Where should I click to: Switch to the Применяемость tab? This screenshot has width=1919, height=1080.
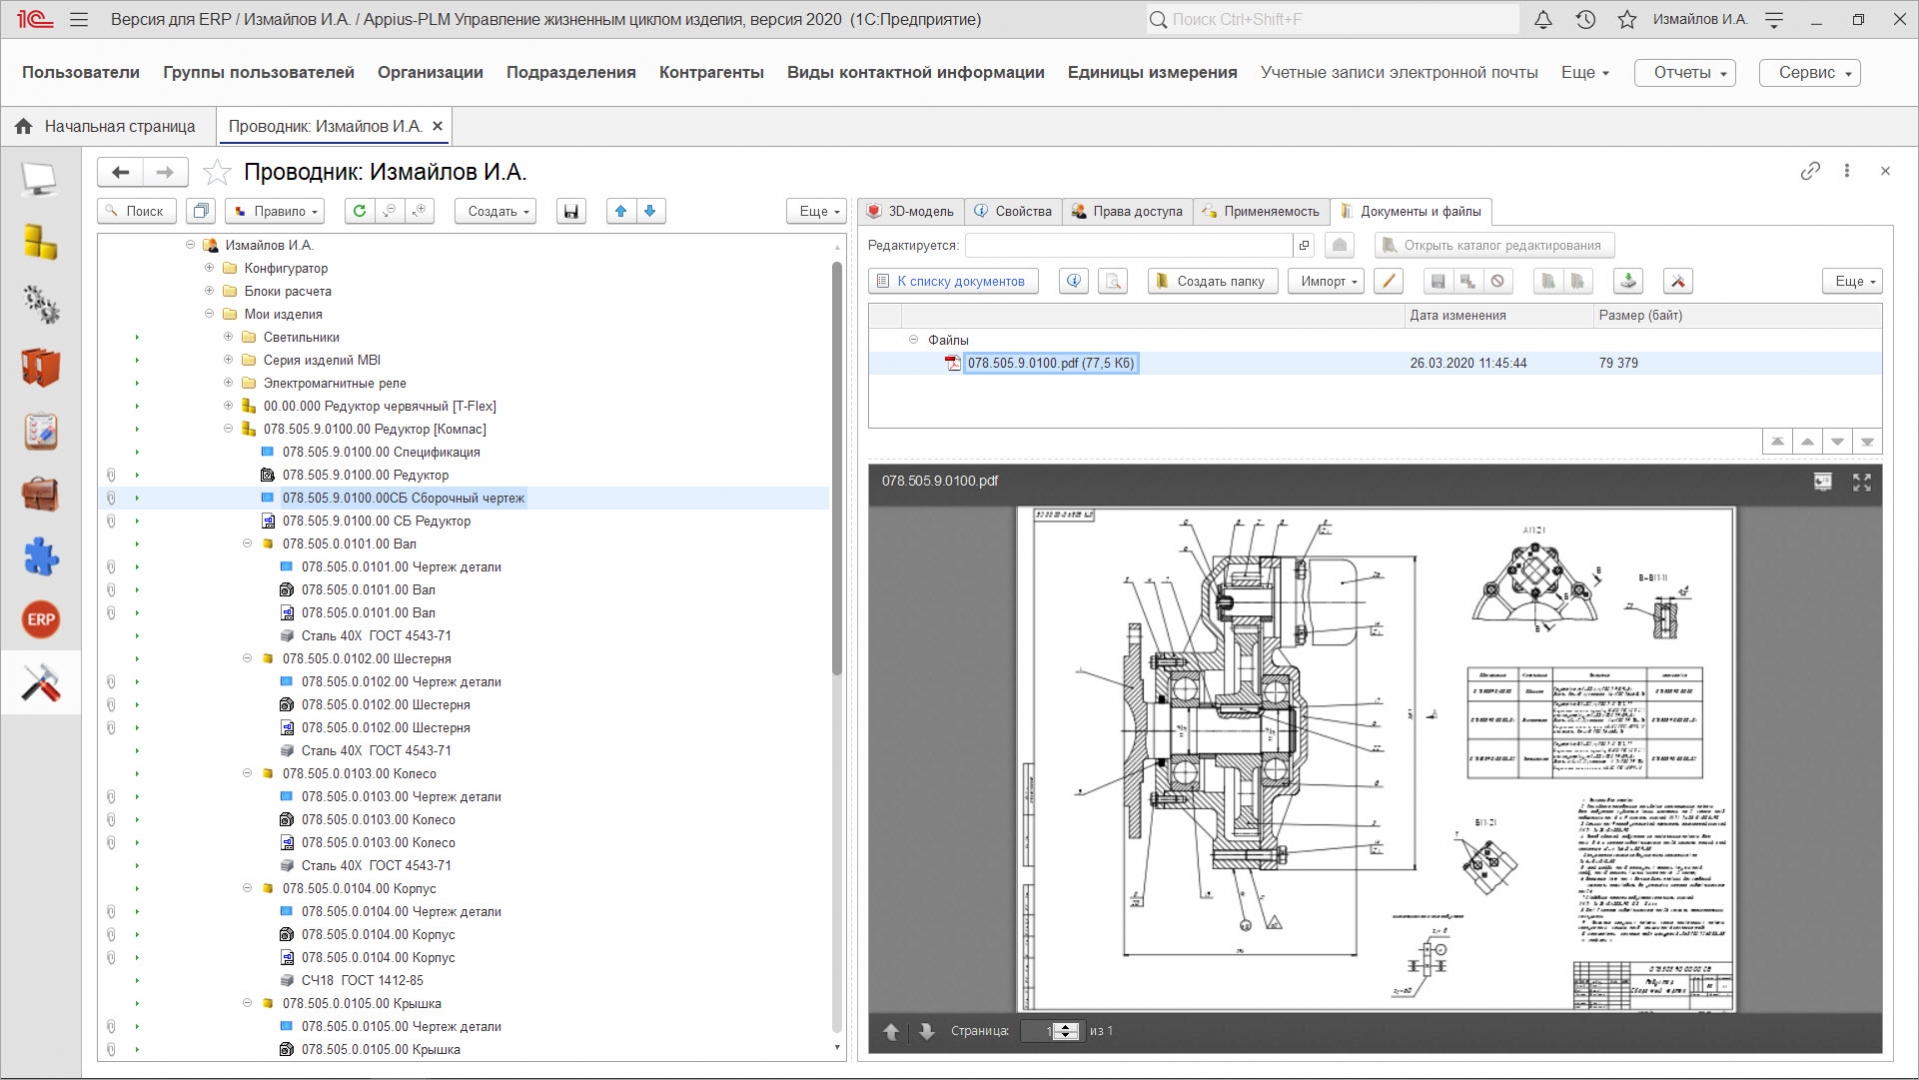(1261, 211)
